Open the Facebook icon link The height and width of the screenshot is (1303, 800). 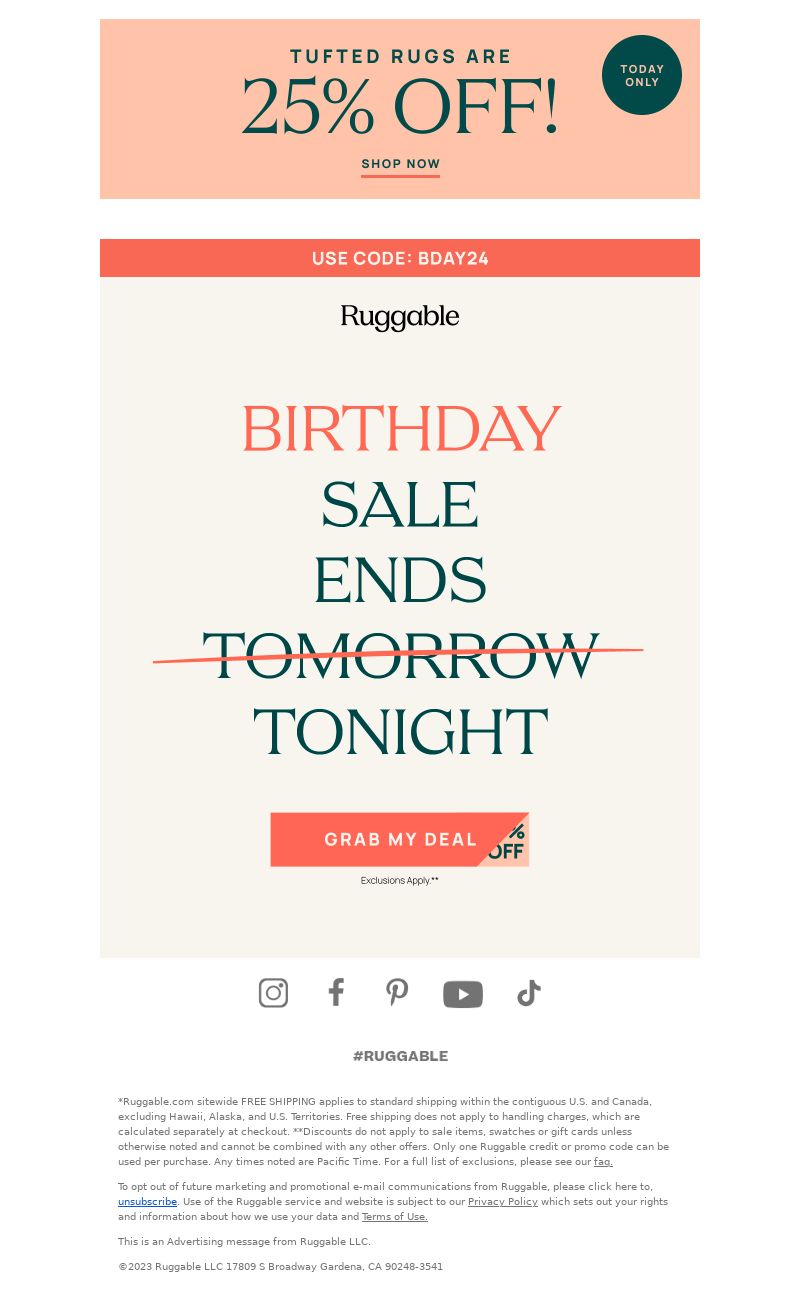(336, 992)
